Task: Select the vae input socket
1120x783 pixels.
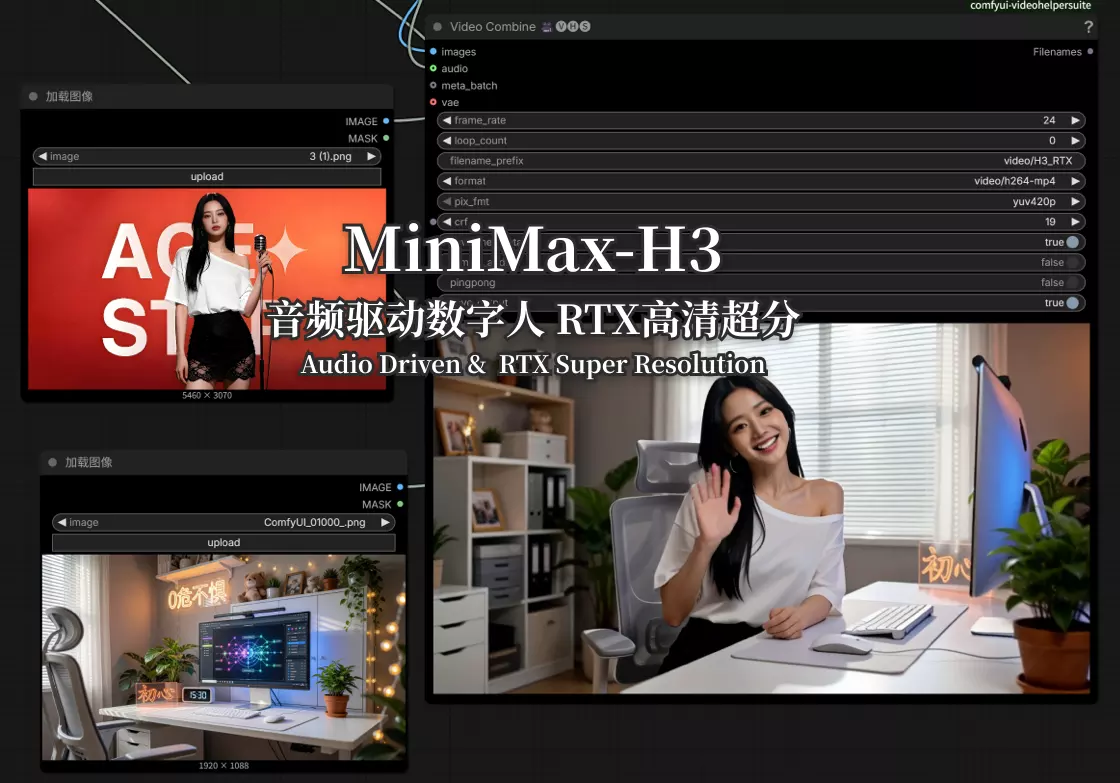Action: 433,102
